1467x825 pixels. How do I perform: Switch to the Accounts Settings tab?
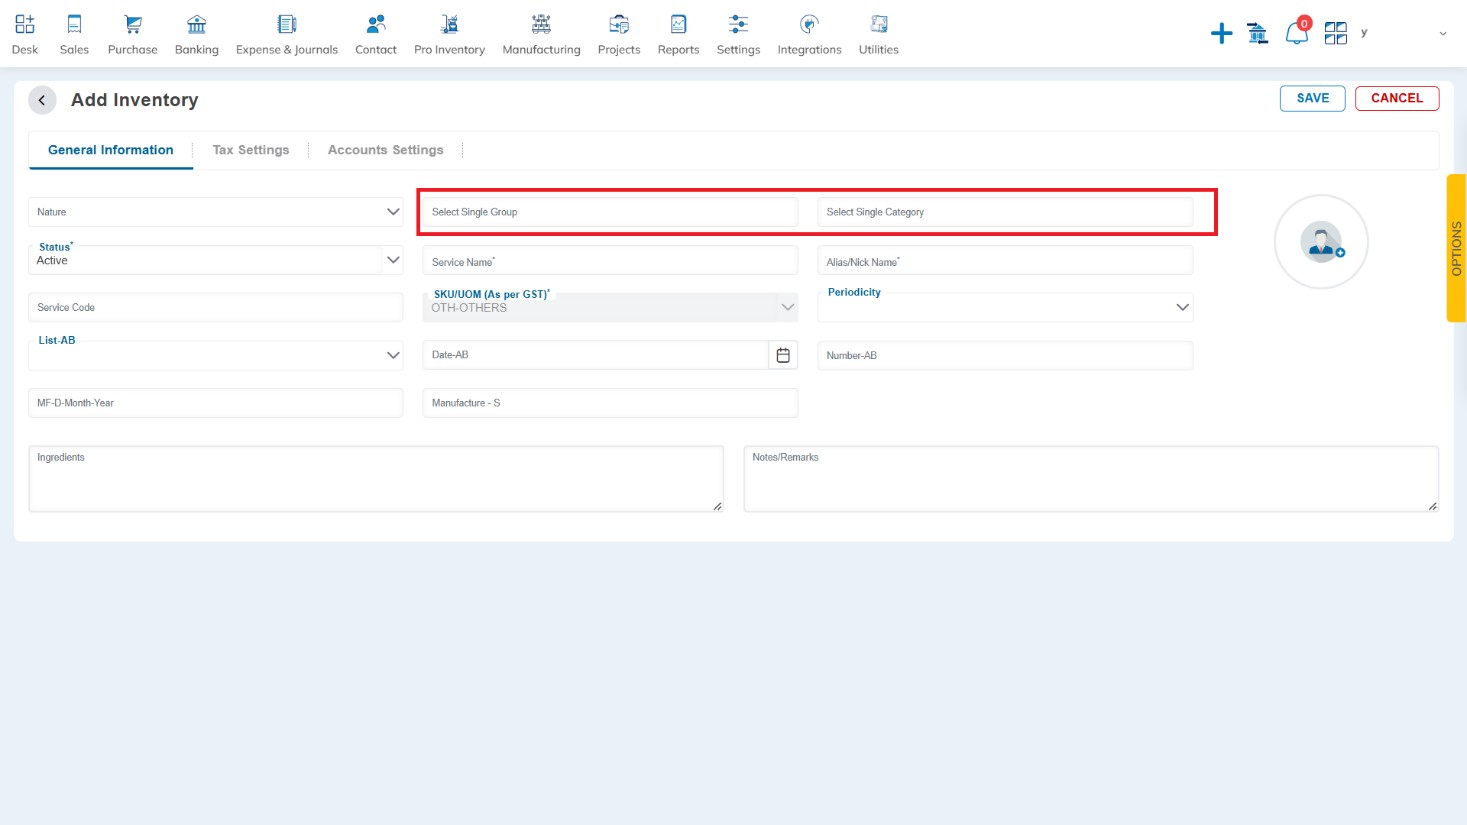pos(385,150)
